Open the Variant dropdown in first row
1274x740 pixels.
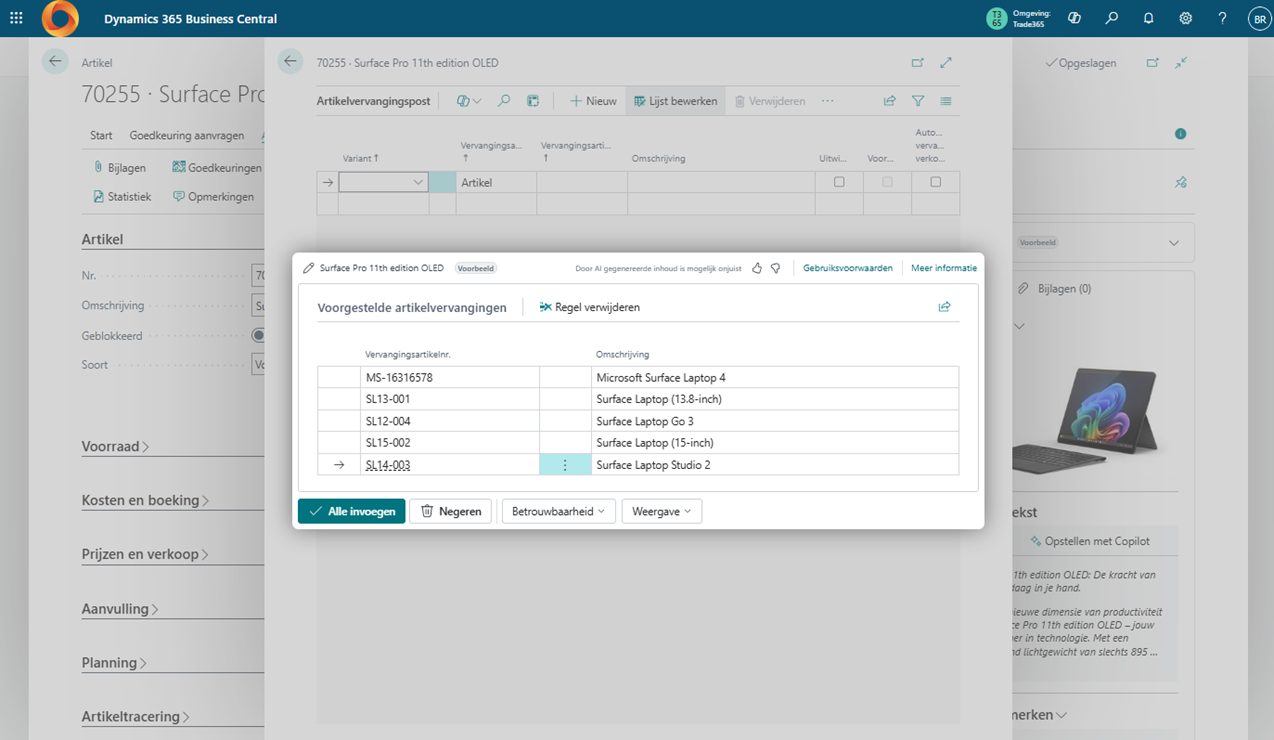(418, 183)
